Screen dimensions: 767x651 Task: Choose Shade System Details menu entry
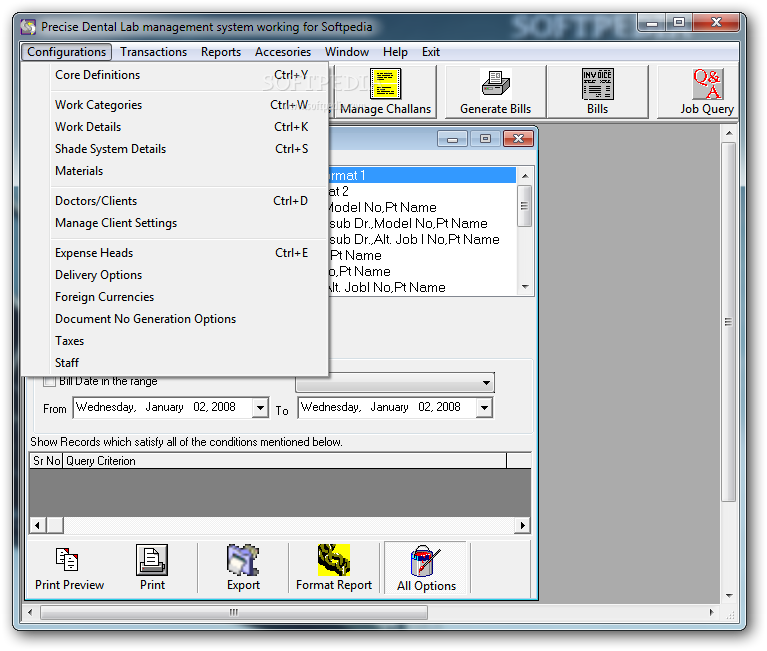pyautogui.click(x=175, y=149)
